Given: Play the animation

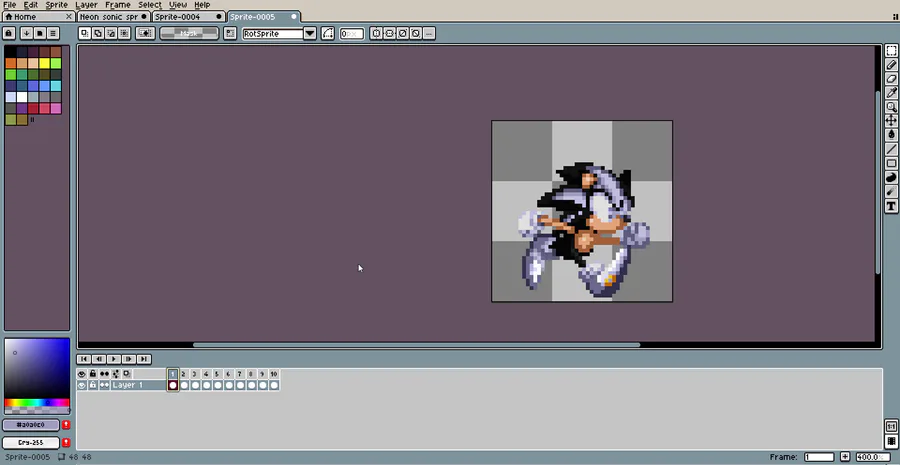Looking at the screenshot, I should coord(114,359).
